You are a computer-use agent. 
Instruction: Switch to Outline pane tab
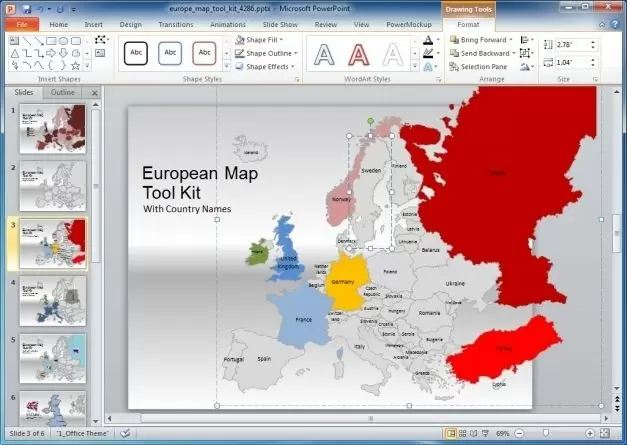click(63, 92)
